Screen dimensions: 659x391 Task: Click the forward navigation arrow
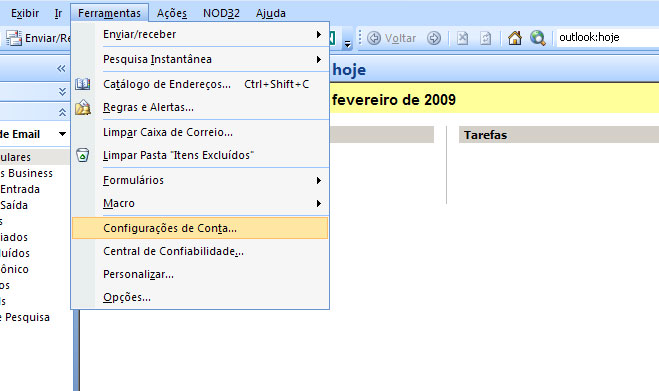(x=434, y=38)
